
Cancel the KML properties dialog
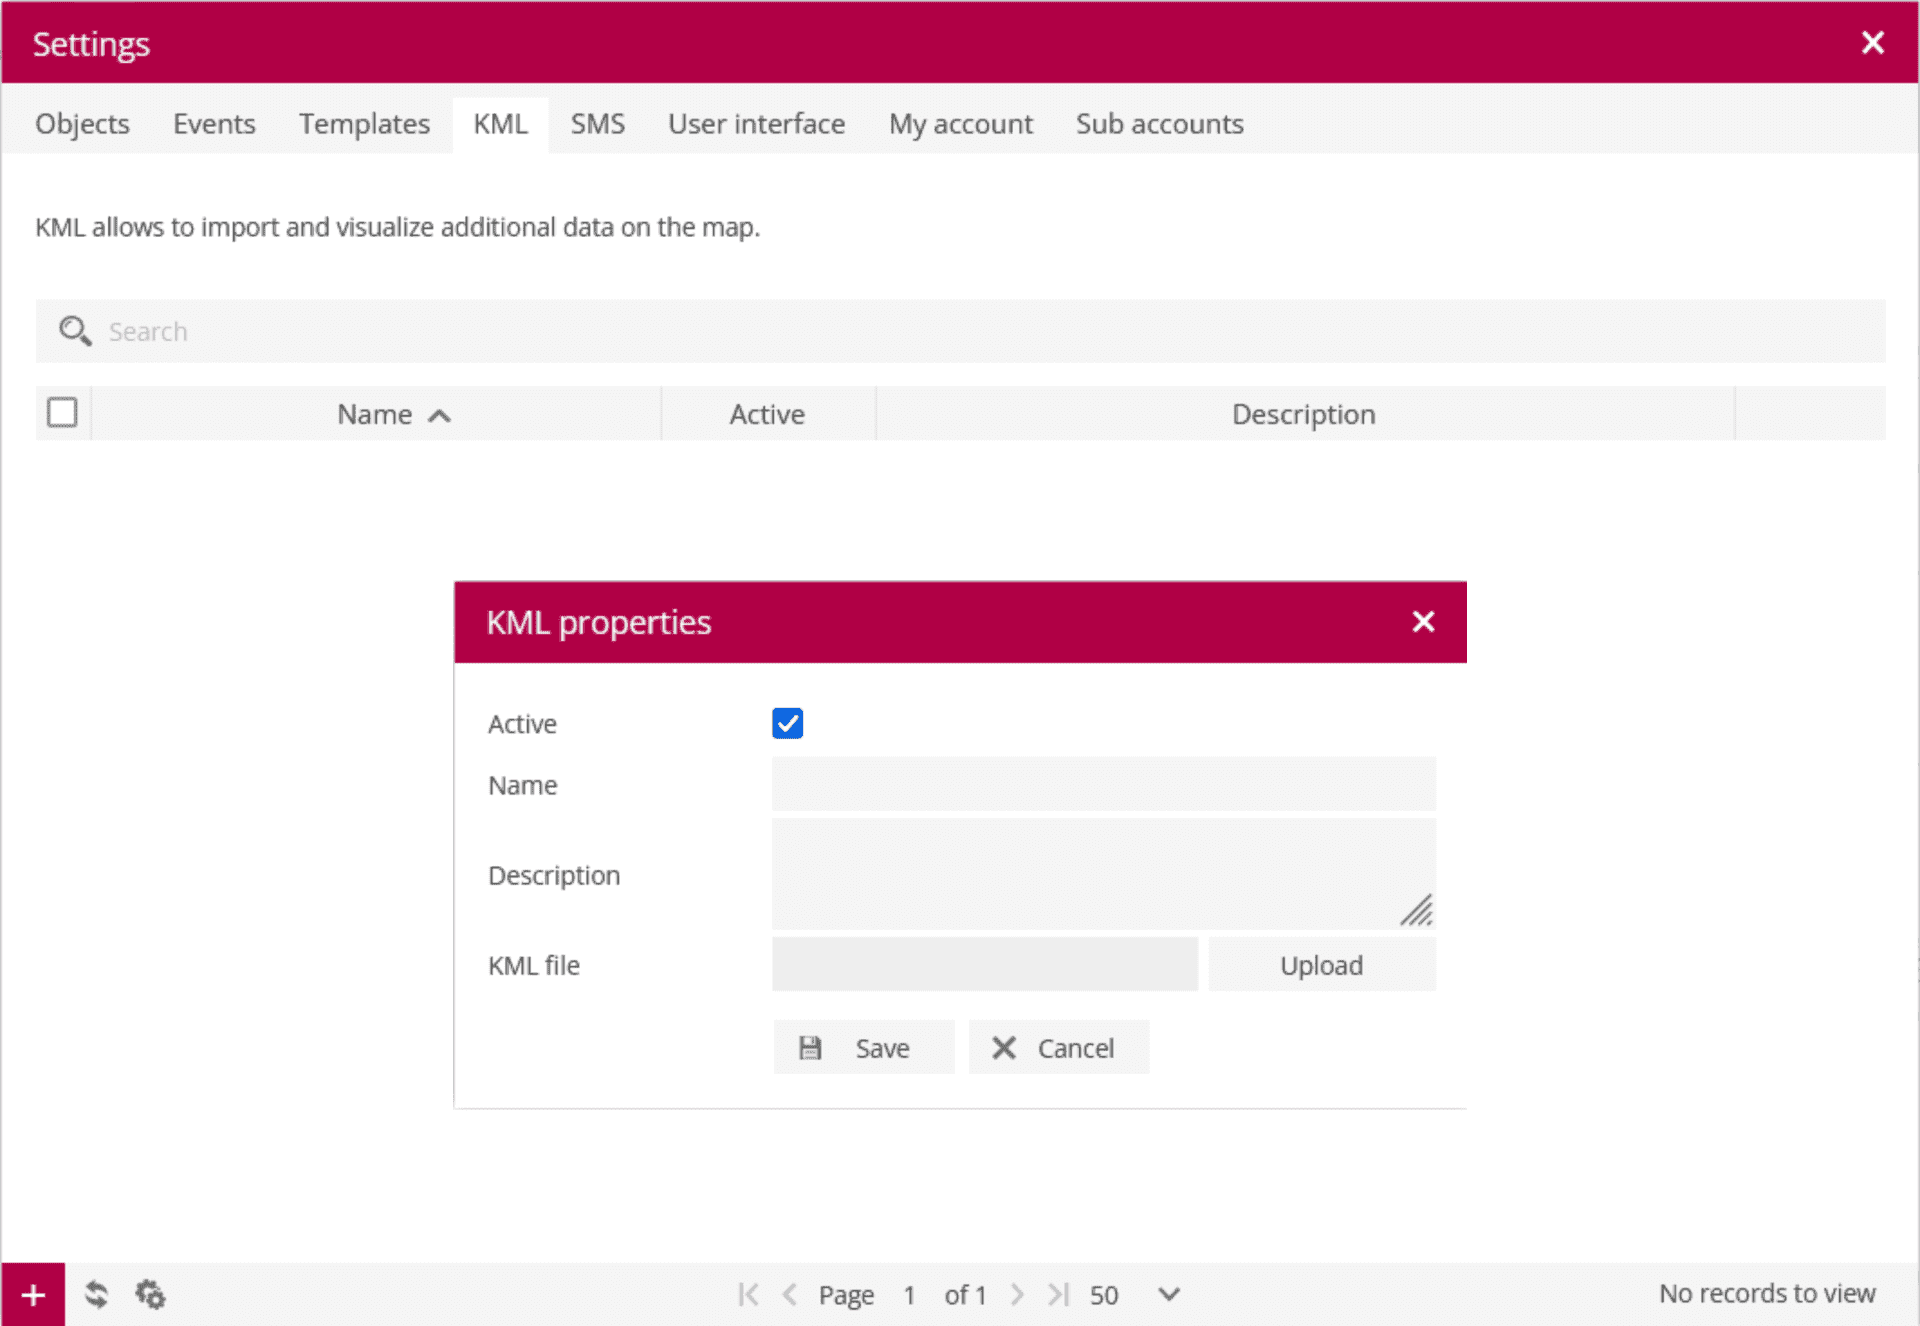[1058, 1047]
